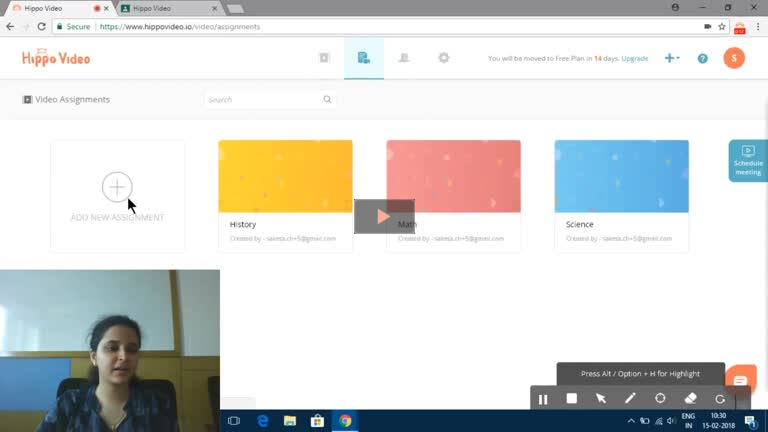This screenshot has width=768, height=432.
Task: Play the video with center play button
Action: click(384, 216)
